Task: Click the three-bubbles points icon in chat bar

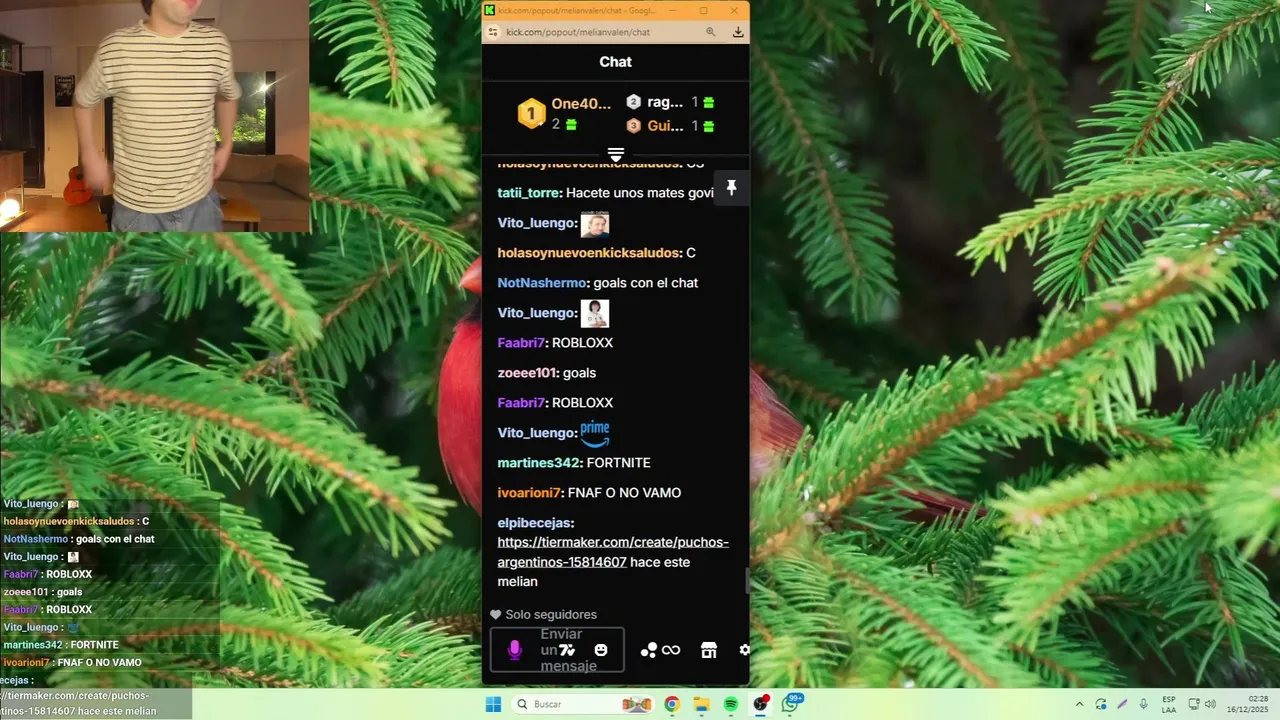Action: (x=648, y=650)
